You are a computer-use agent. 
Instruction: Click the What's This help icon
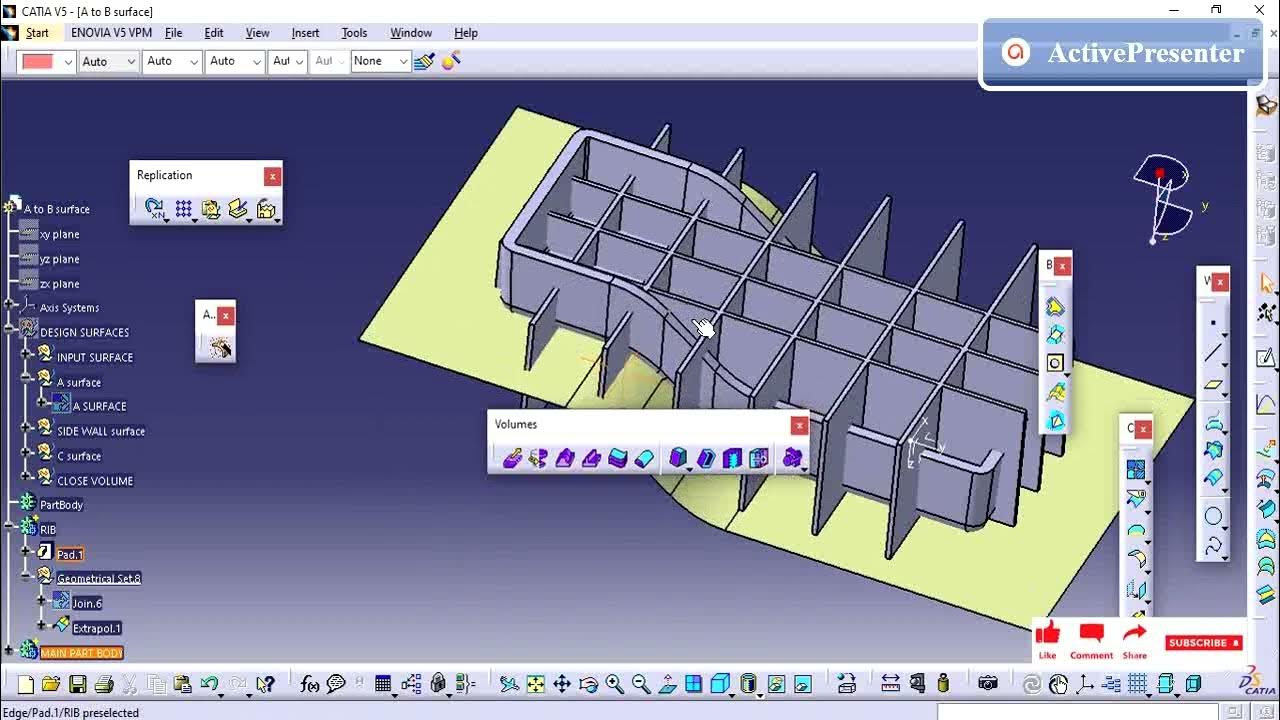click(265, 684)
